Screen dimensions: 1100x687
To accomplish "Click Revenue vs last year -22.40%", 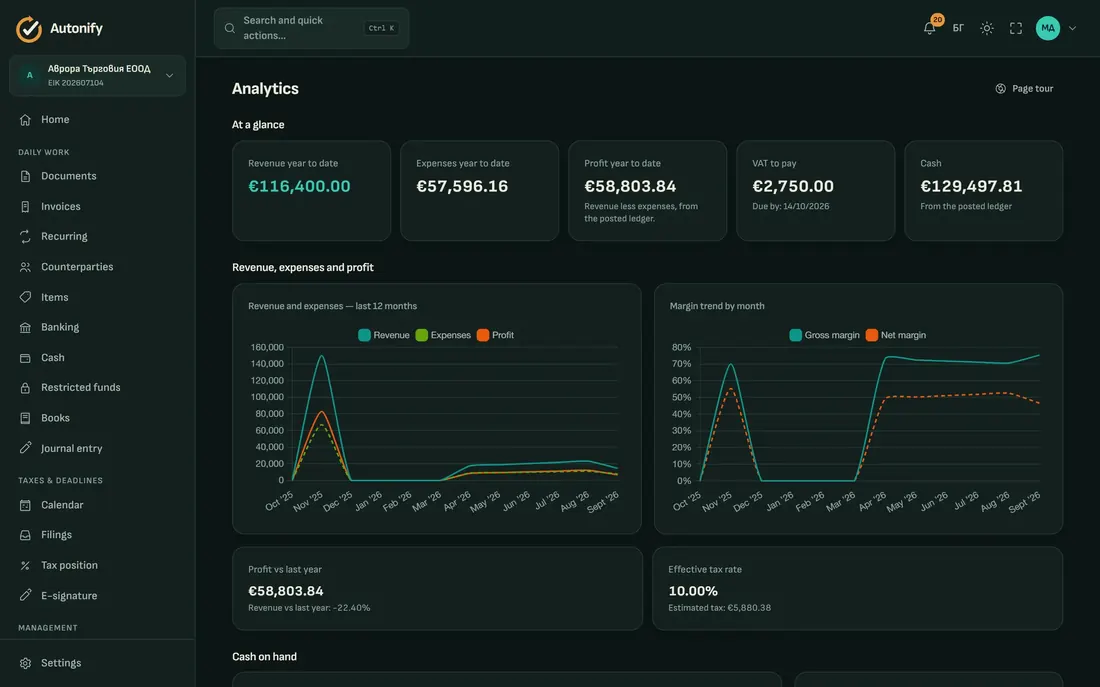I will (309, 608).
